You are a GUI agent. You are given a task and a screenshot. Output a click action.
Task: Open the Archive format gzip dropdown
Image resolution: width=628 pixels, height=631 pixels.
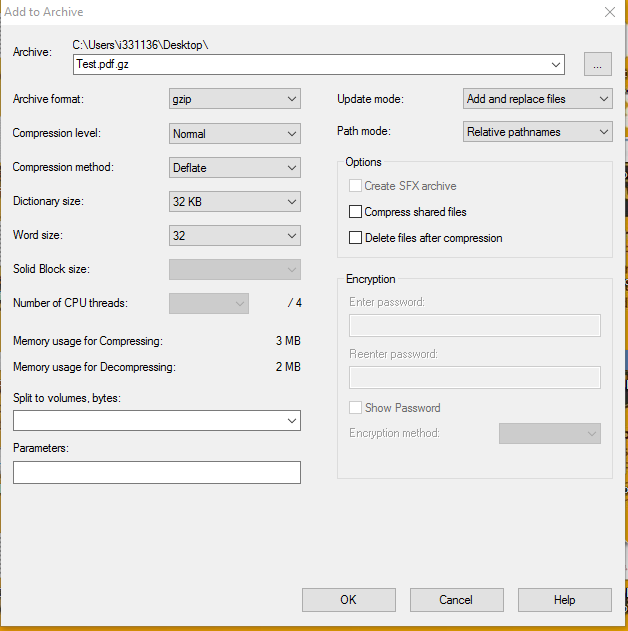235,99
